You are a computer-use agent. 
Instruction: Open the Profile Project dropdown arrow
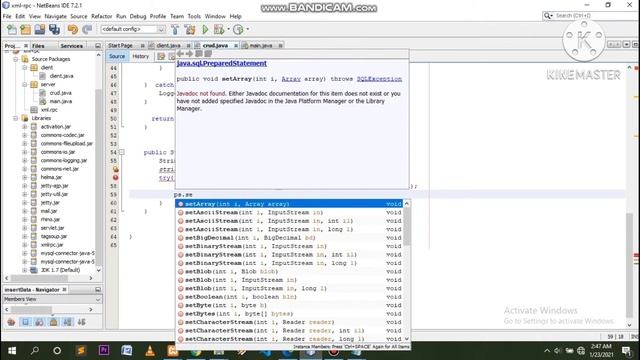pos(248,29)
